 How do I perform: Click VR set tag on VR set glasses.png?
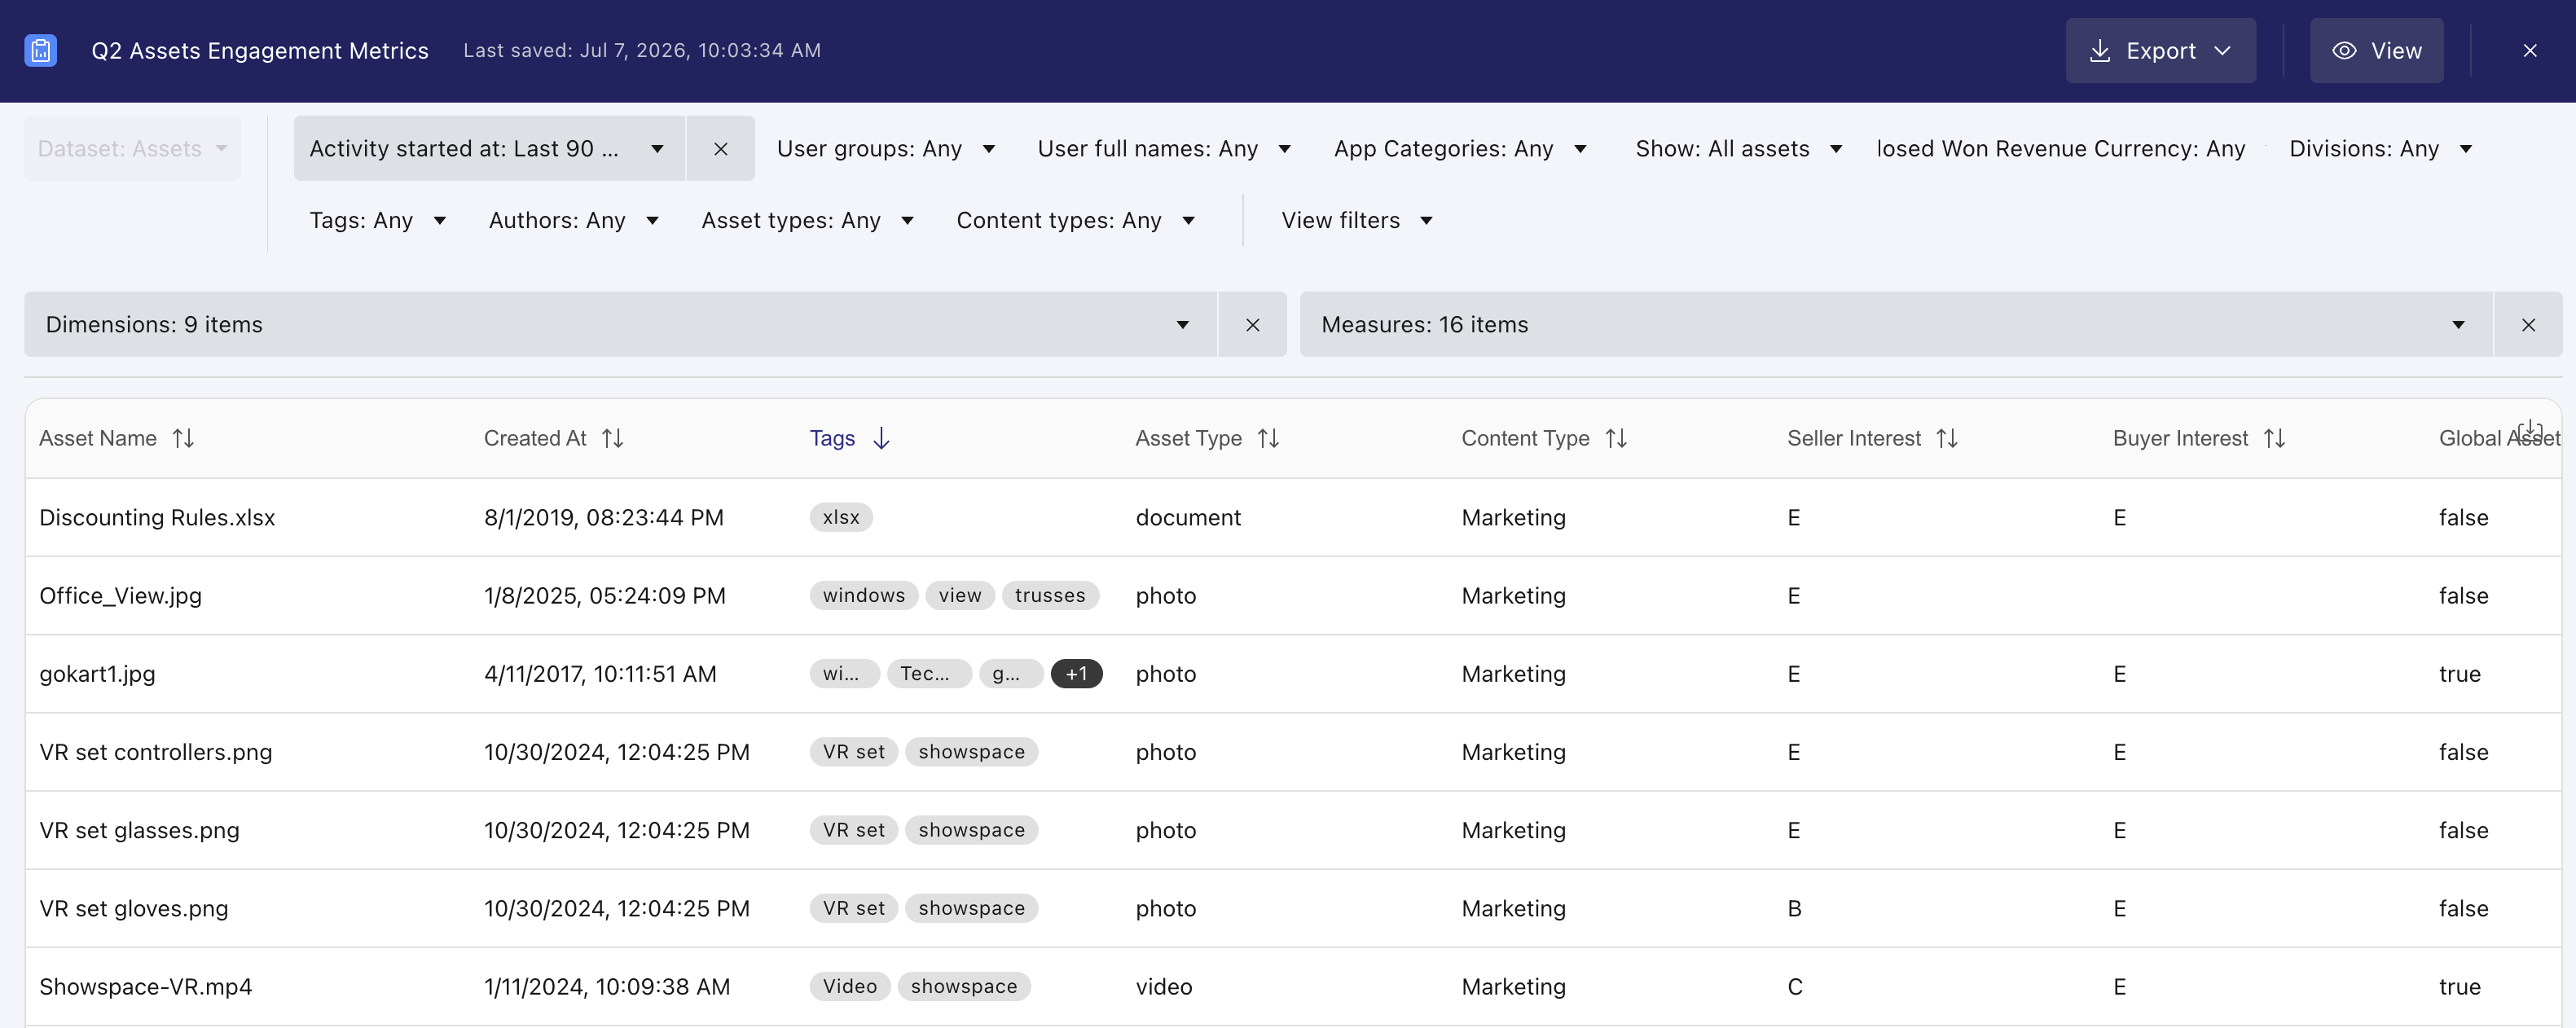(853, 830)
